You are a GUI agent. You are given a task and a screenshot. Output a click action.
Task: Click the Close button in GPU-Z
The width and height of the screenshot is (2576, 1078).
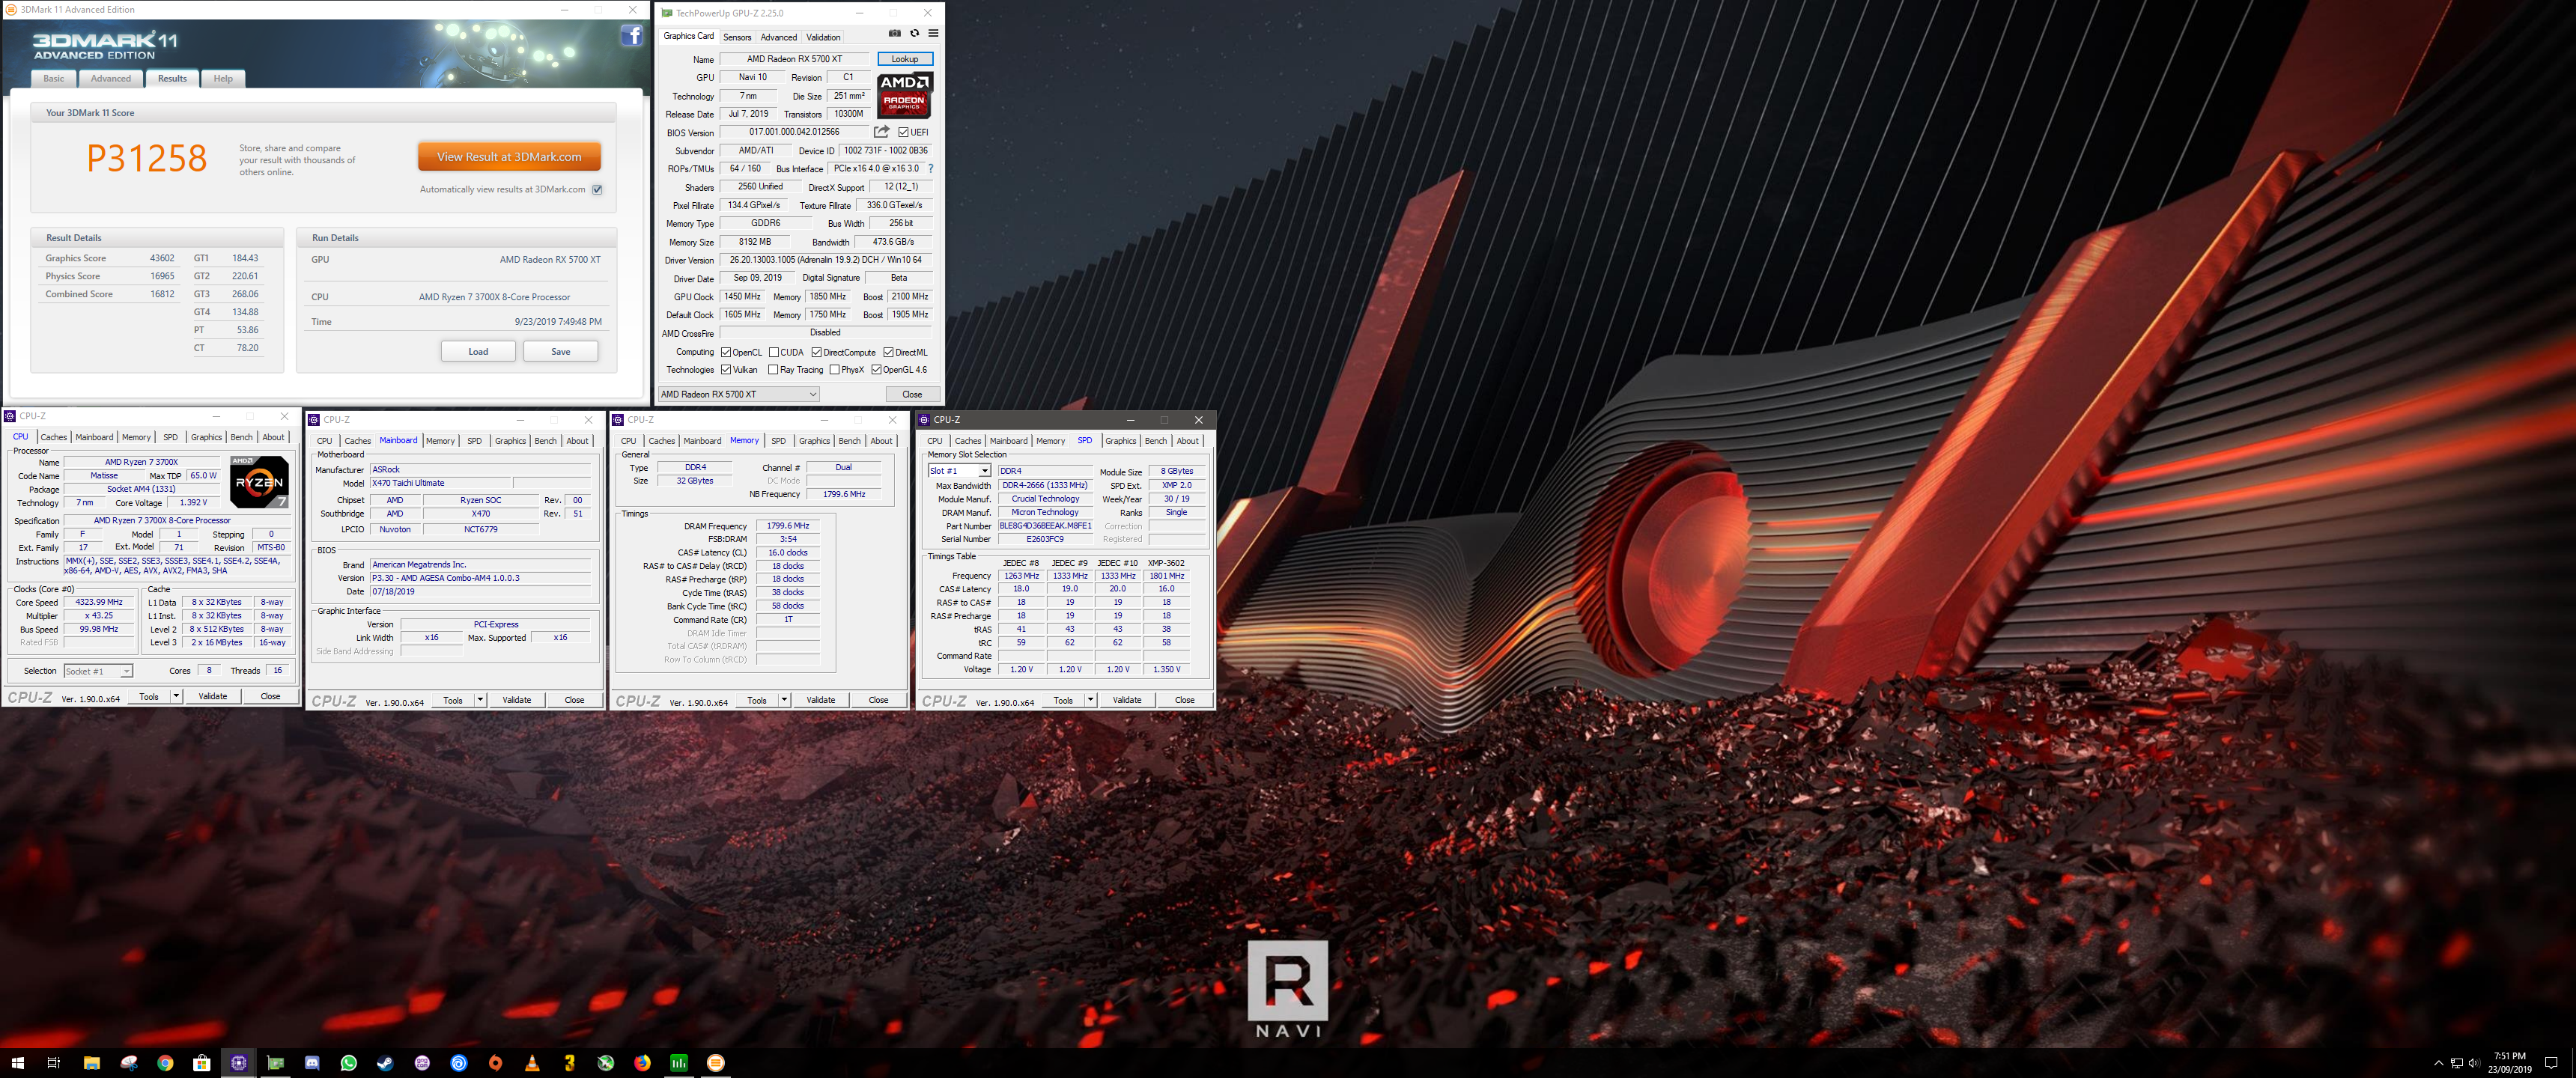912,394
